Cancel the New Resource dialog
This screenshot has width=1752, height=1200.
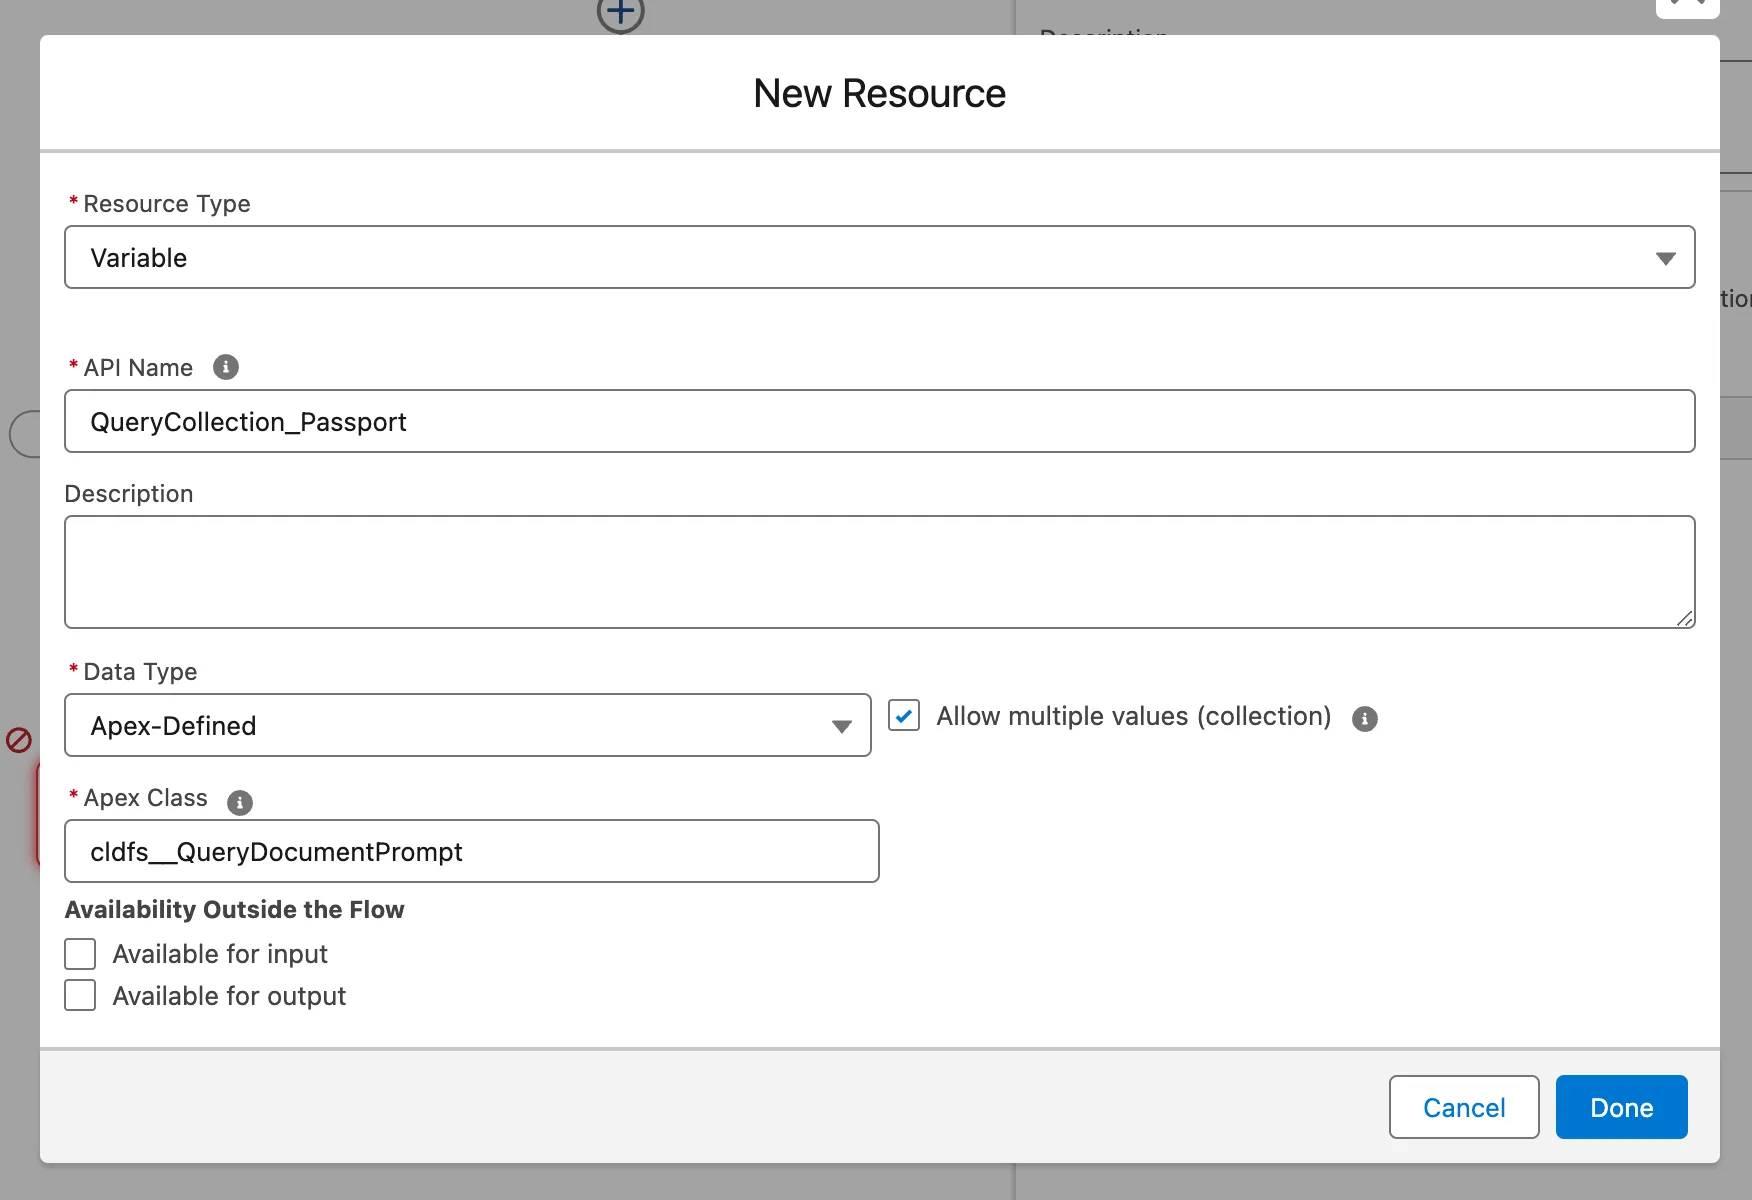(x=1463, y=1107)
